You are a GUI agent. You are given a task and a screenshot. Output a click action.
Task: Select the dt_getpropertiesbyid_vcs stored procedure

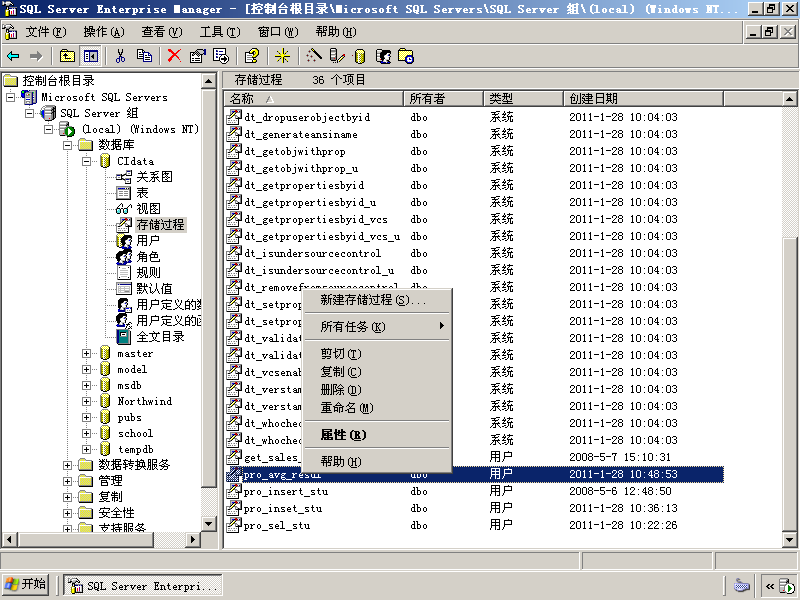point(316,219)
